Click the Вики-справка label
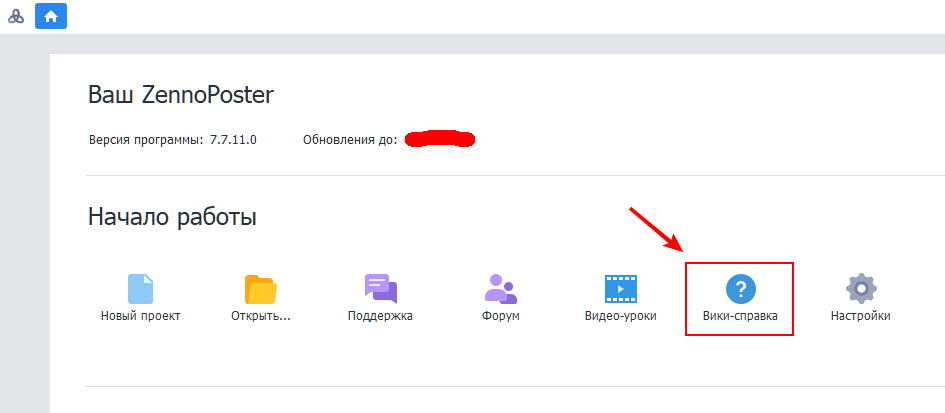Screen dimensions: 945x413 (740, 316)
